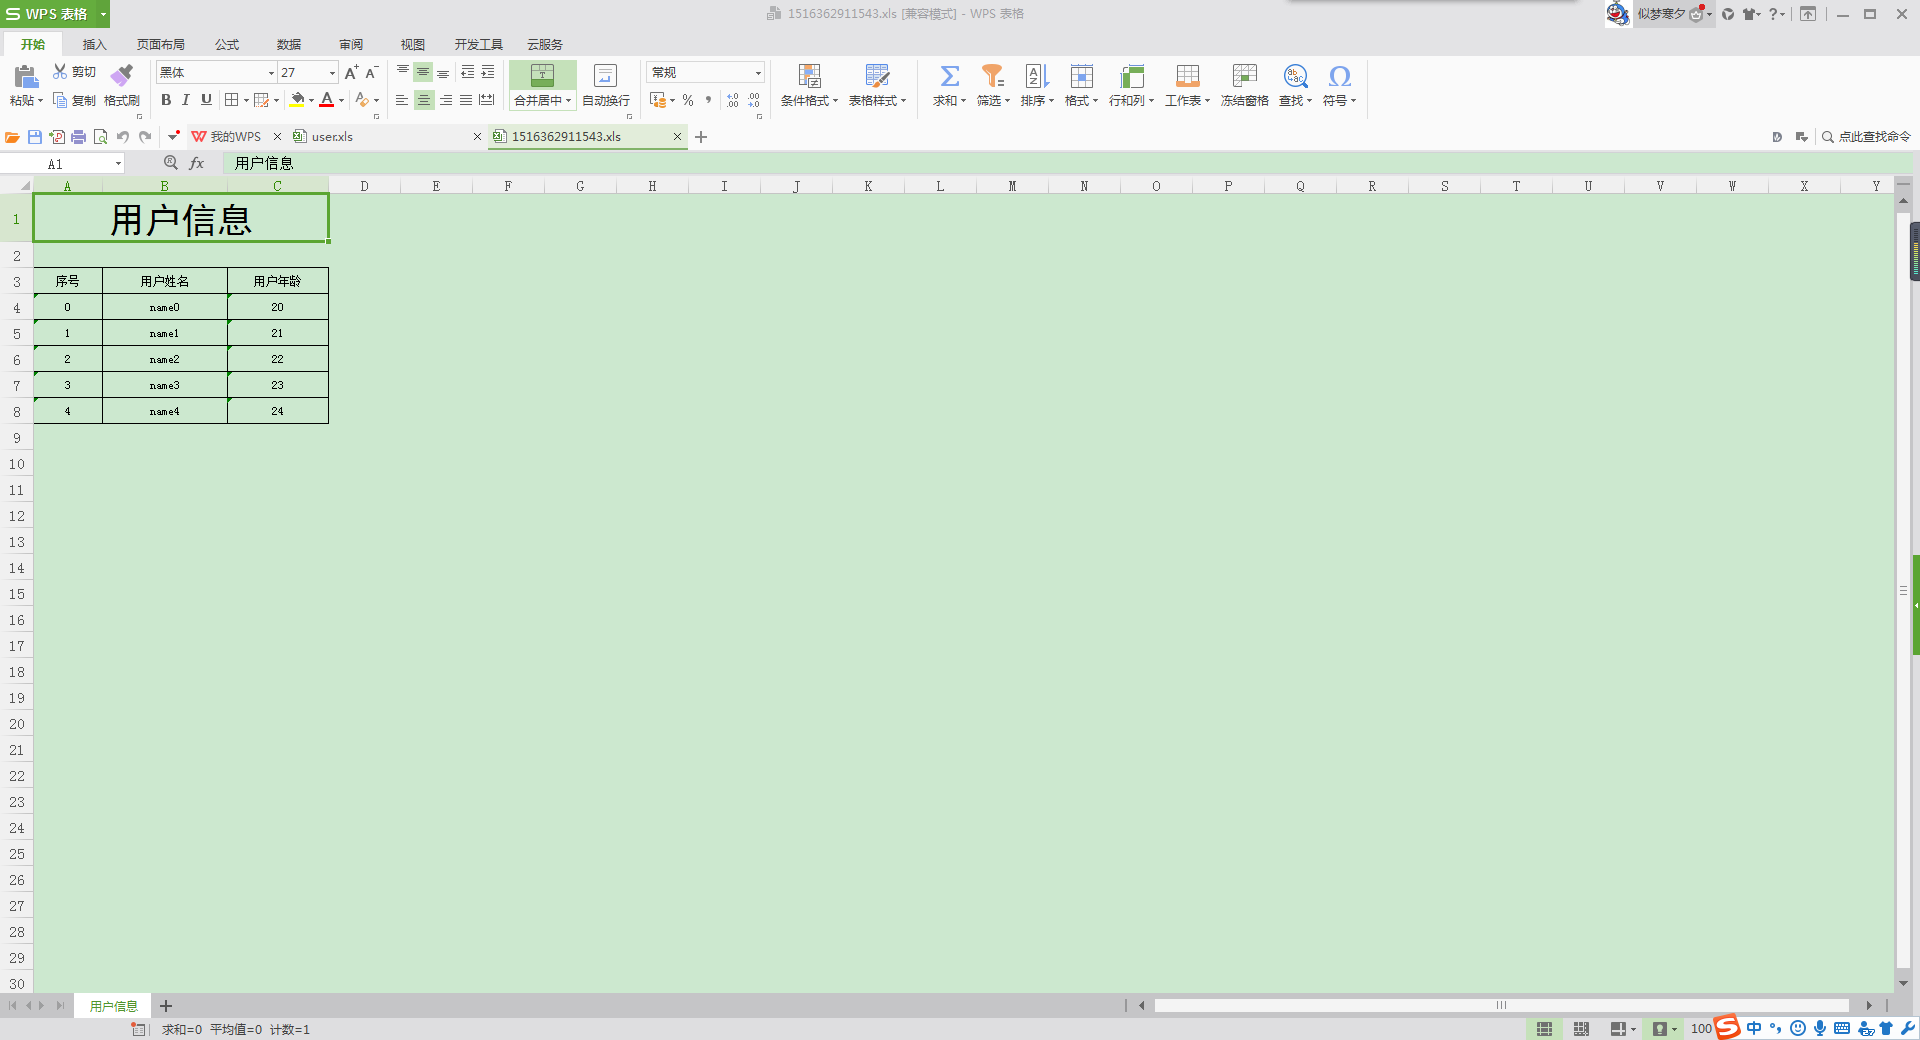The width and height of the screenshot is (1920, 1040).
Task: Toggle vertical middle alignment
Action: [423, 72]
